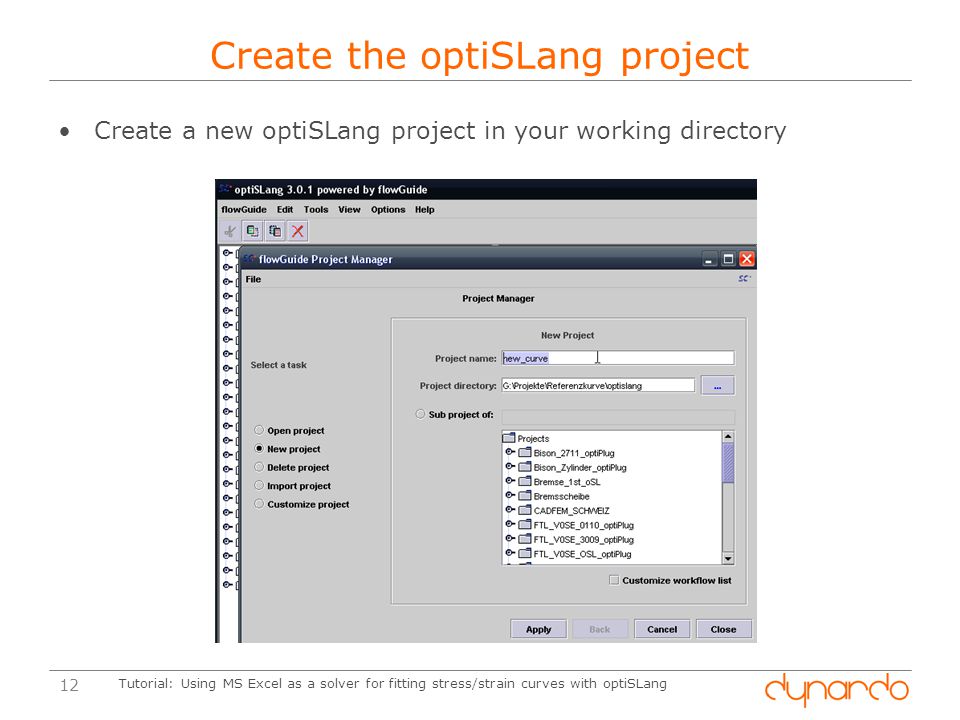Click the project list scrollbar thumb
This screenshot has height=720, width=960.
click(x=728, y=463)
